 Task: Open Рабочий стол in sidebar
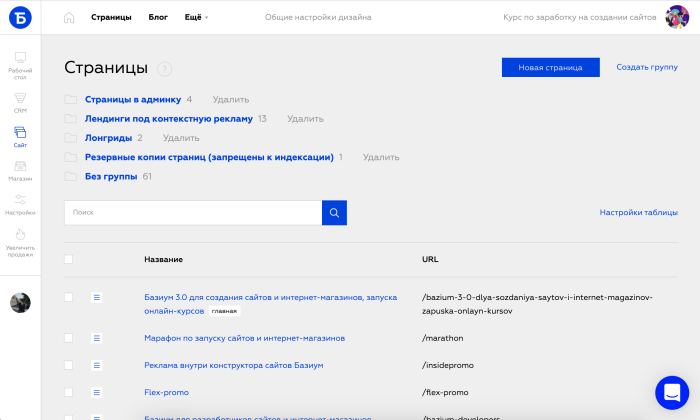[20, 66]
